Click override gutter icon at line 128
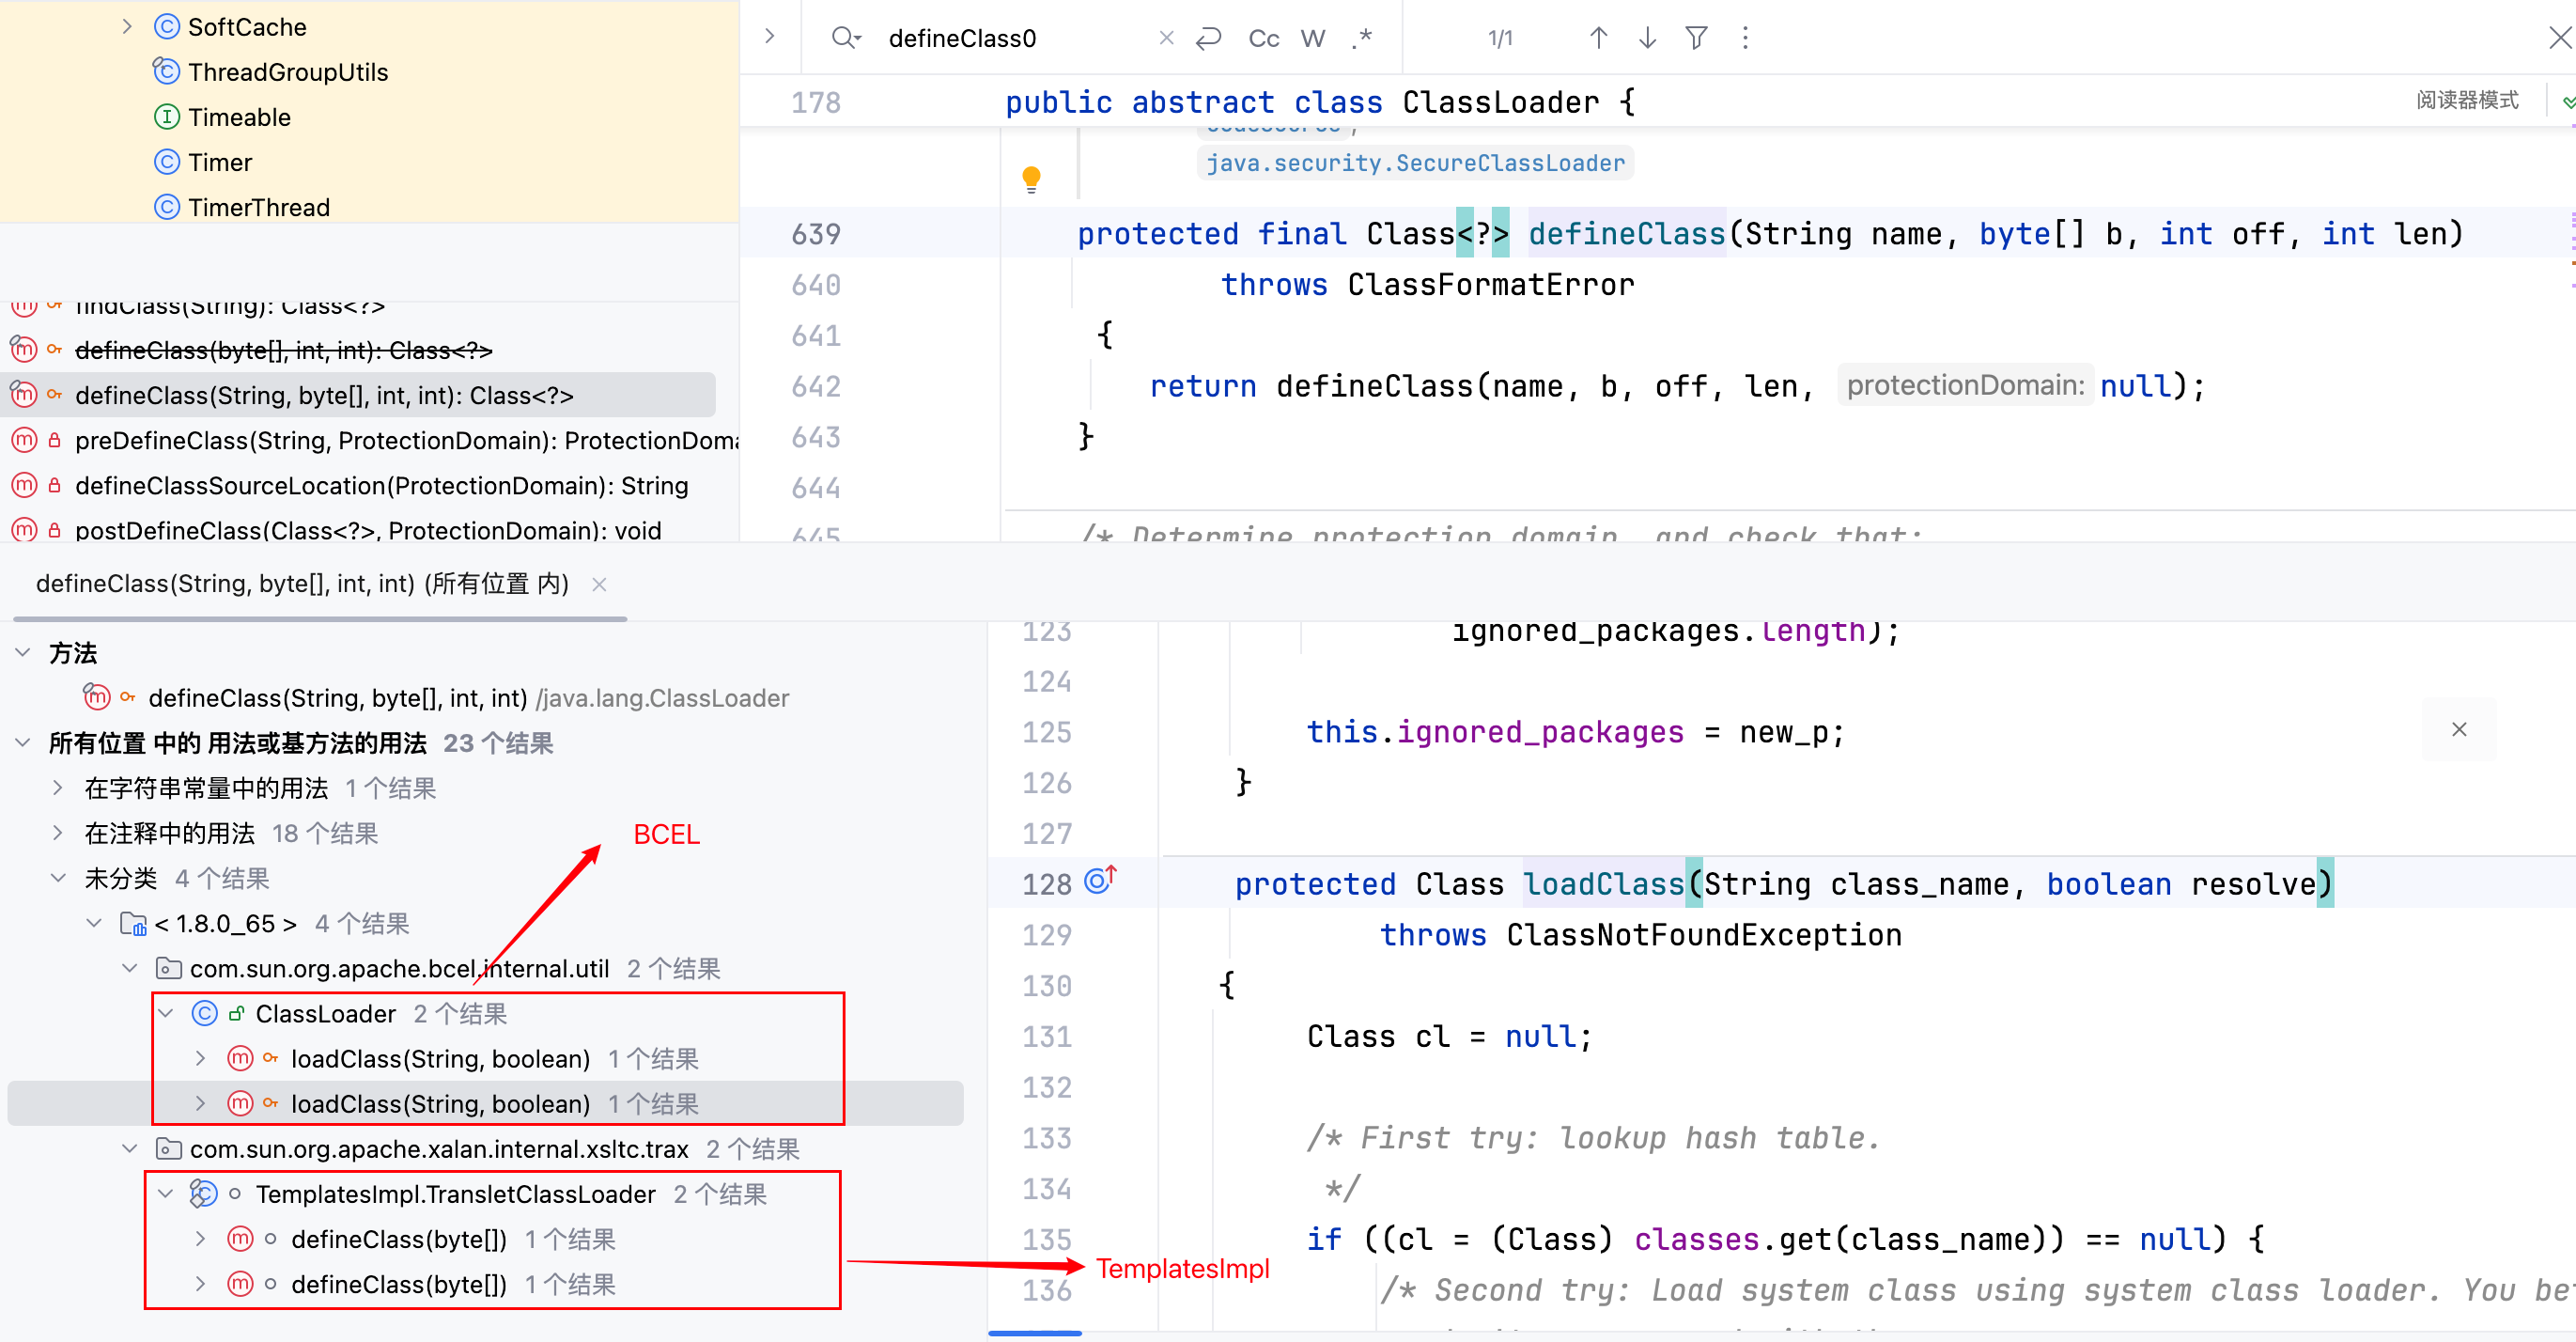This screenshot has width=2576, height=1342. 1099,880
